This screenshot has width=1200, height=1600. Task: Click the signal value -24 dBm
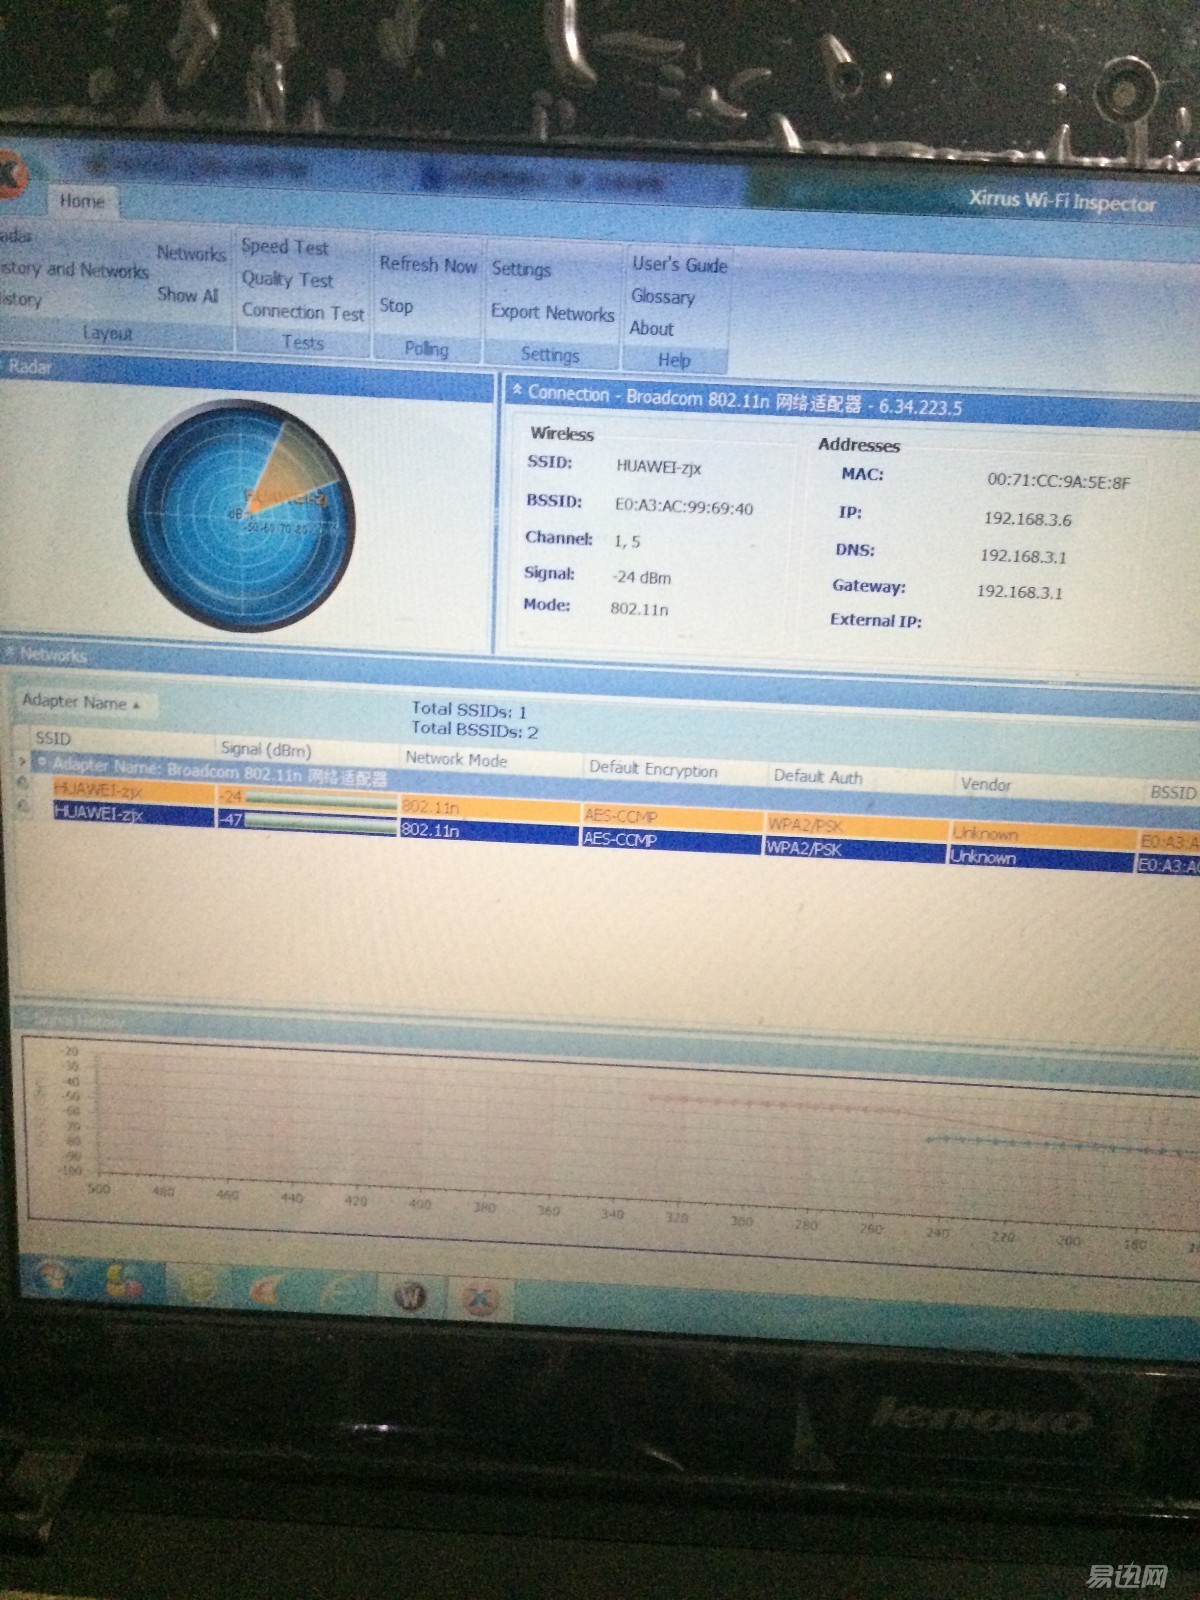pyautogui.click(x=642, y=577)
